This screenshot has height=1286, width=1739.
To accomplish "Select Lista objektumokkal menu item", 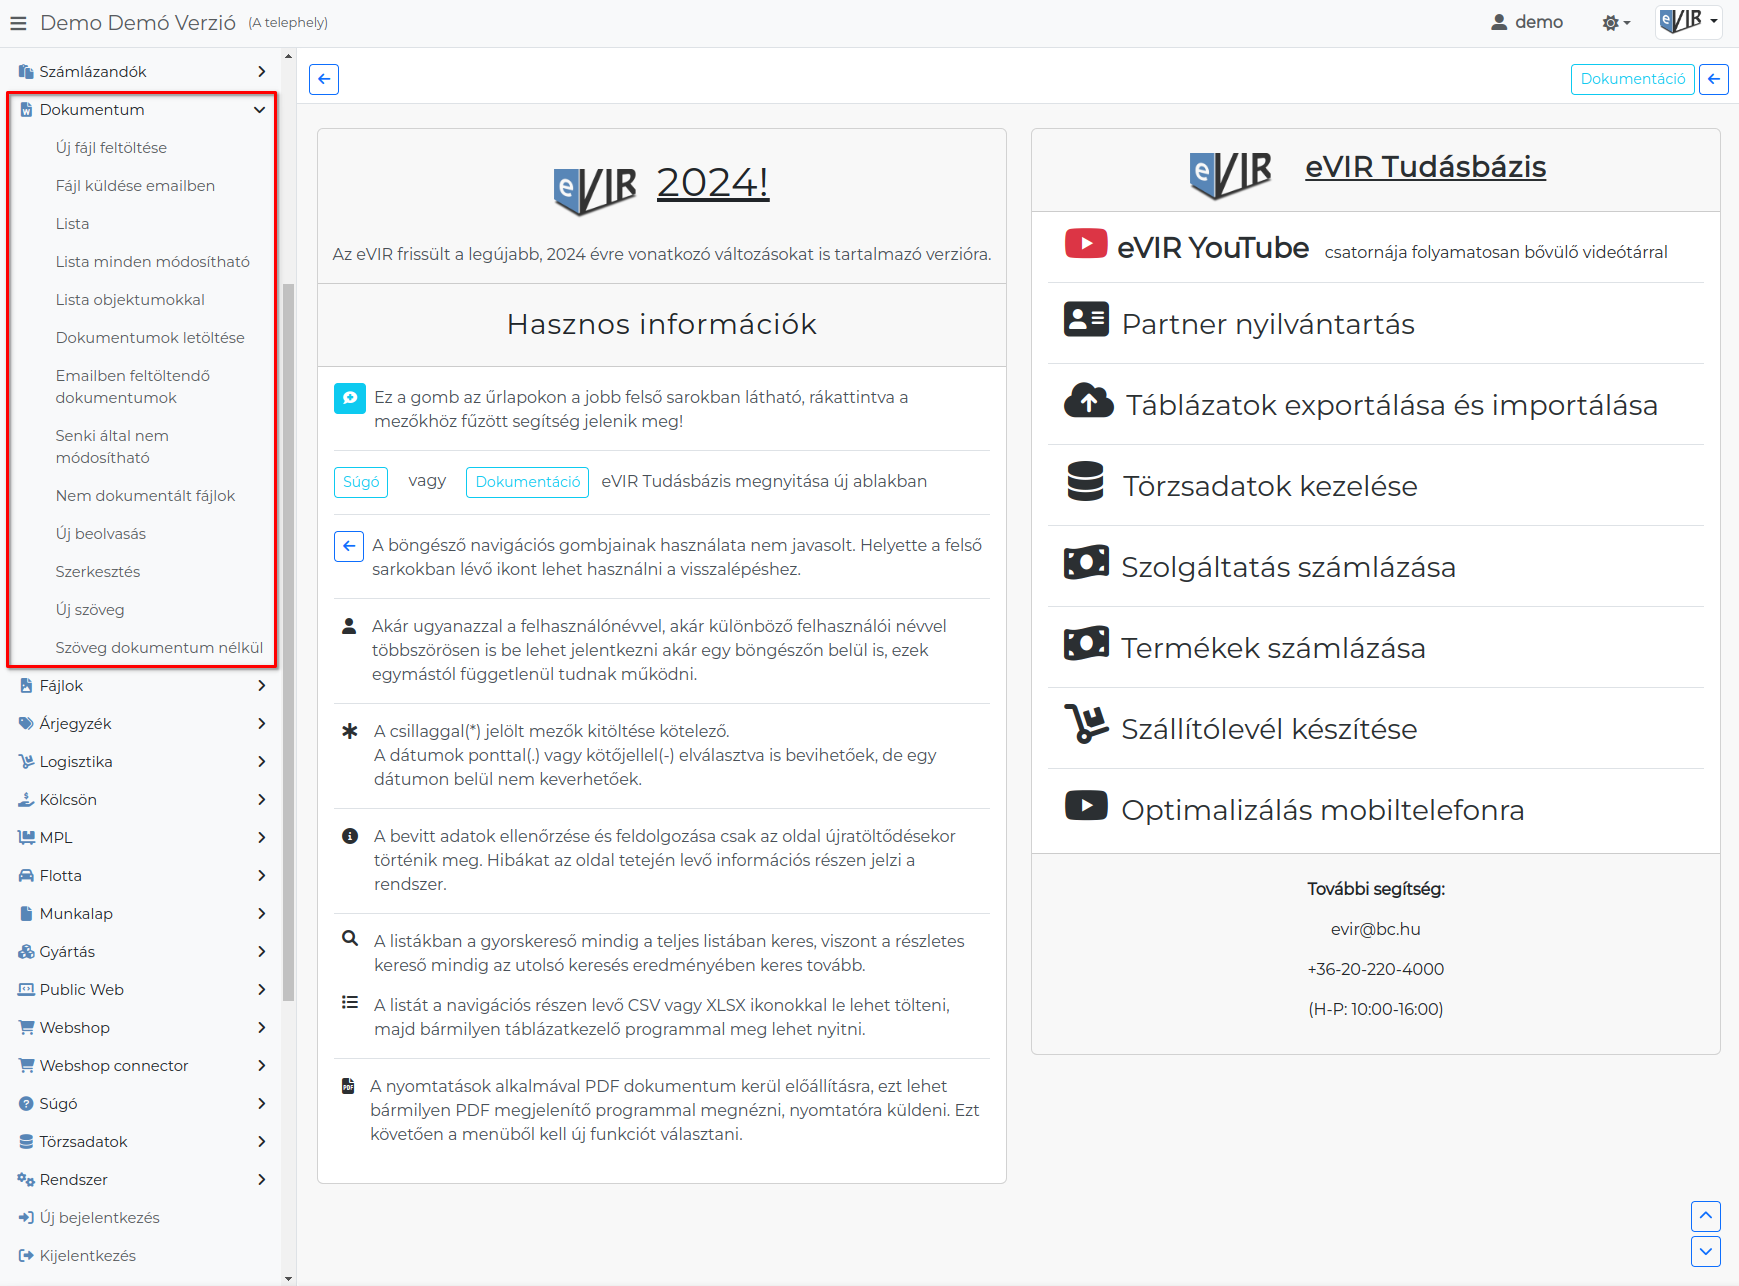I will (130, 300).
